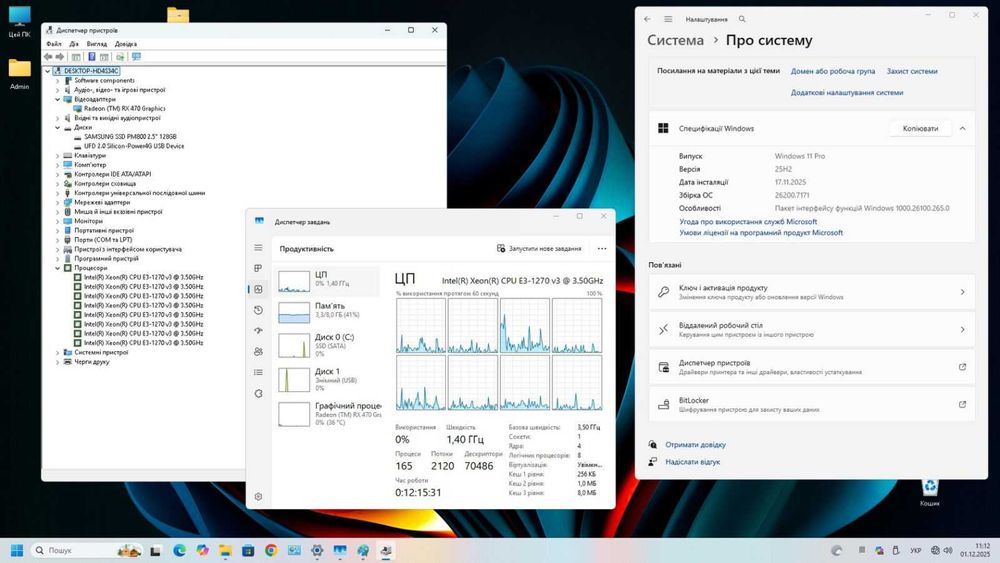Click Forward arrow in Device Manager toolbar
Viewport: 1000px width, 563px height.
pyautogui.click(x=60, y=57)
